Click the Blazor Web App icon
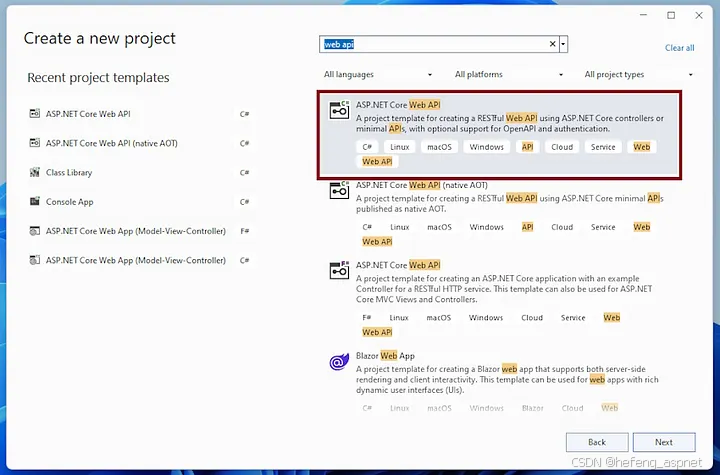 click(x=339, y=362)
